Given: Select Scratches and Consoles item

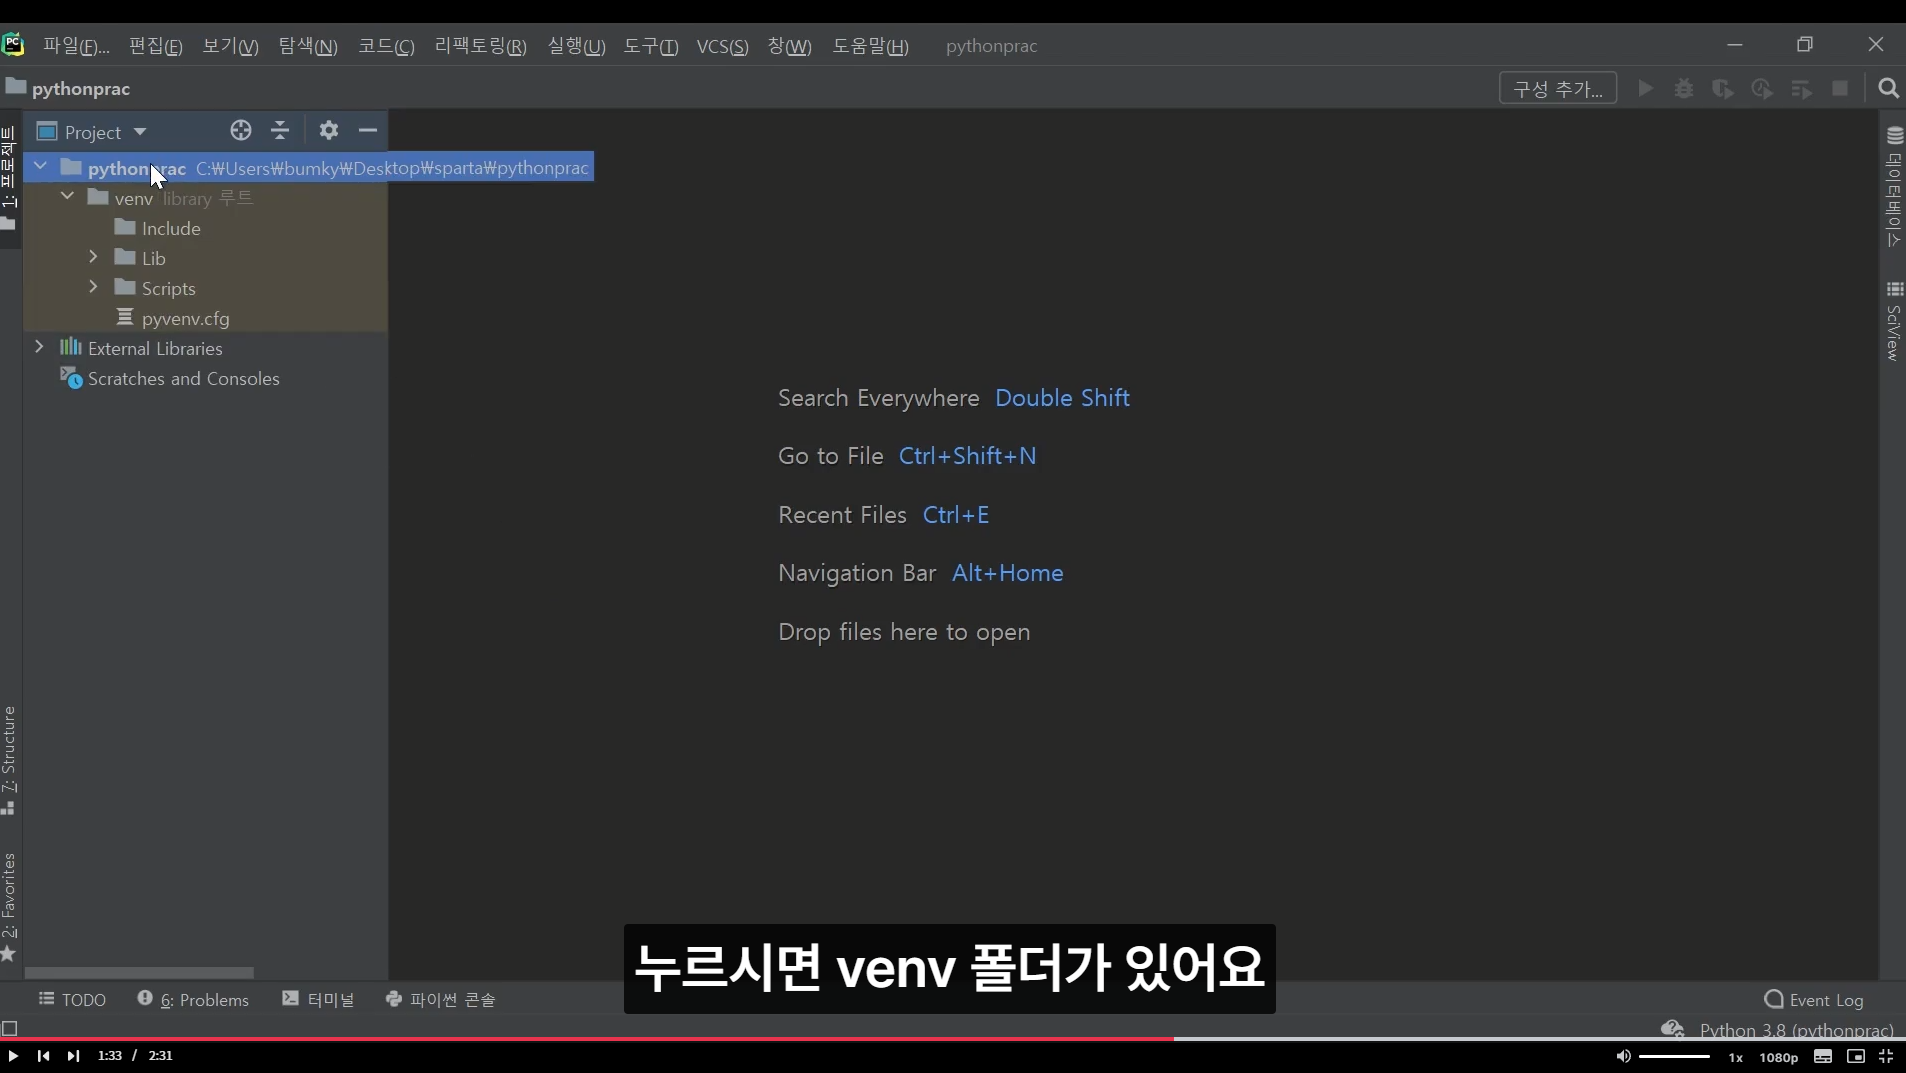Looking at the screenshot, I should tap(170, 378).
